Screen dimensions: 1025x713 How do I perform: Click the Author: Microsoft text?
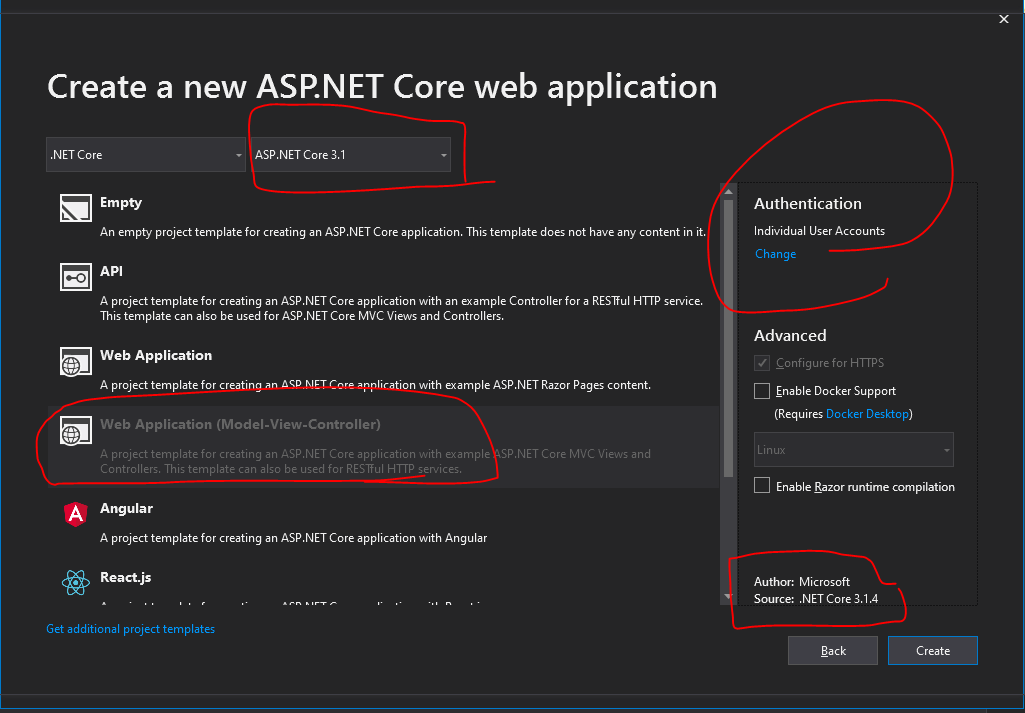pos(802,582)
